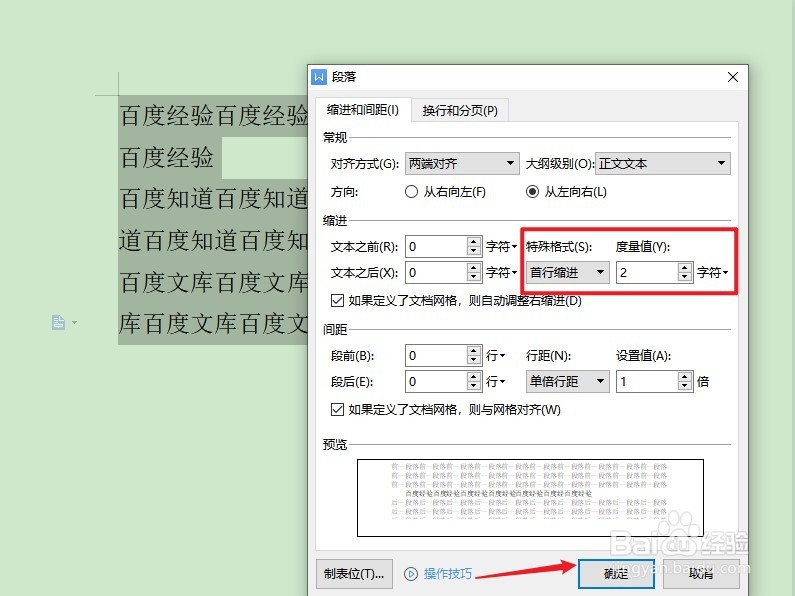Screen dimensions: 795x596
Task: Click the WPS Writer icon in dialog title
Action: click(319, 77)
